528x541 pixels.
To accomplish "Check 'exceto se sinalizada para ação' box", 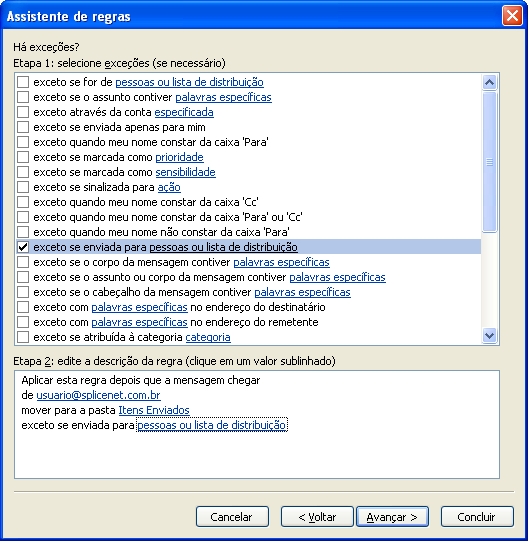I will (23, 187).
